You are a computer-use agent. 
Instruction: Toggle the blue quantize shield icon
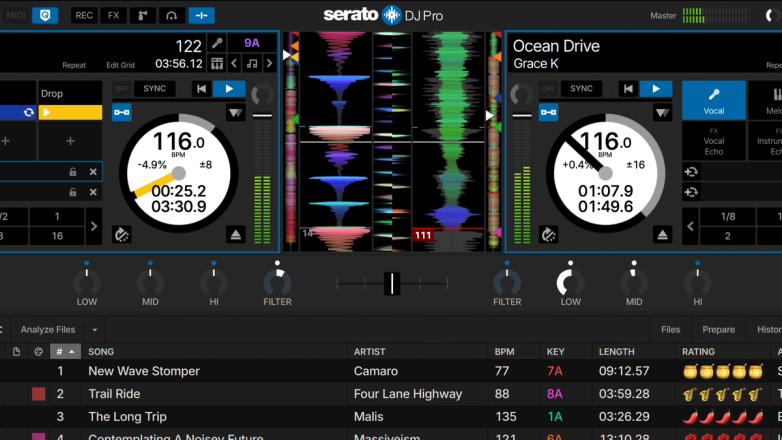click(45, 15)
